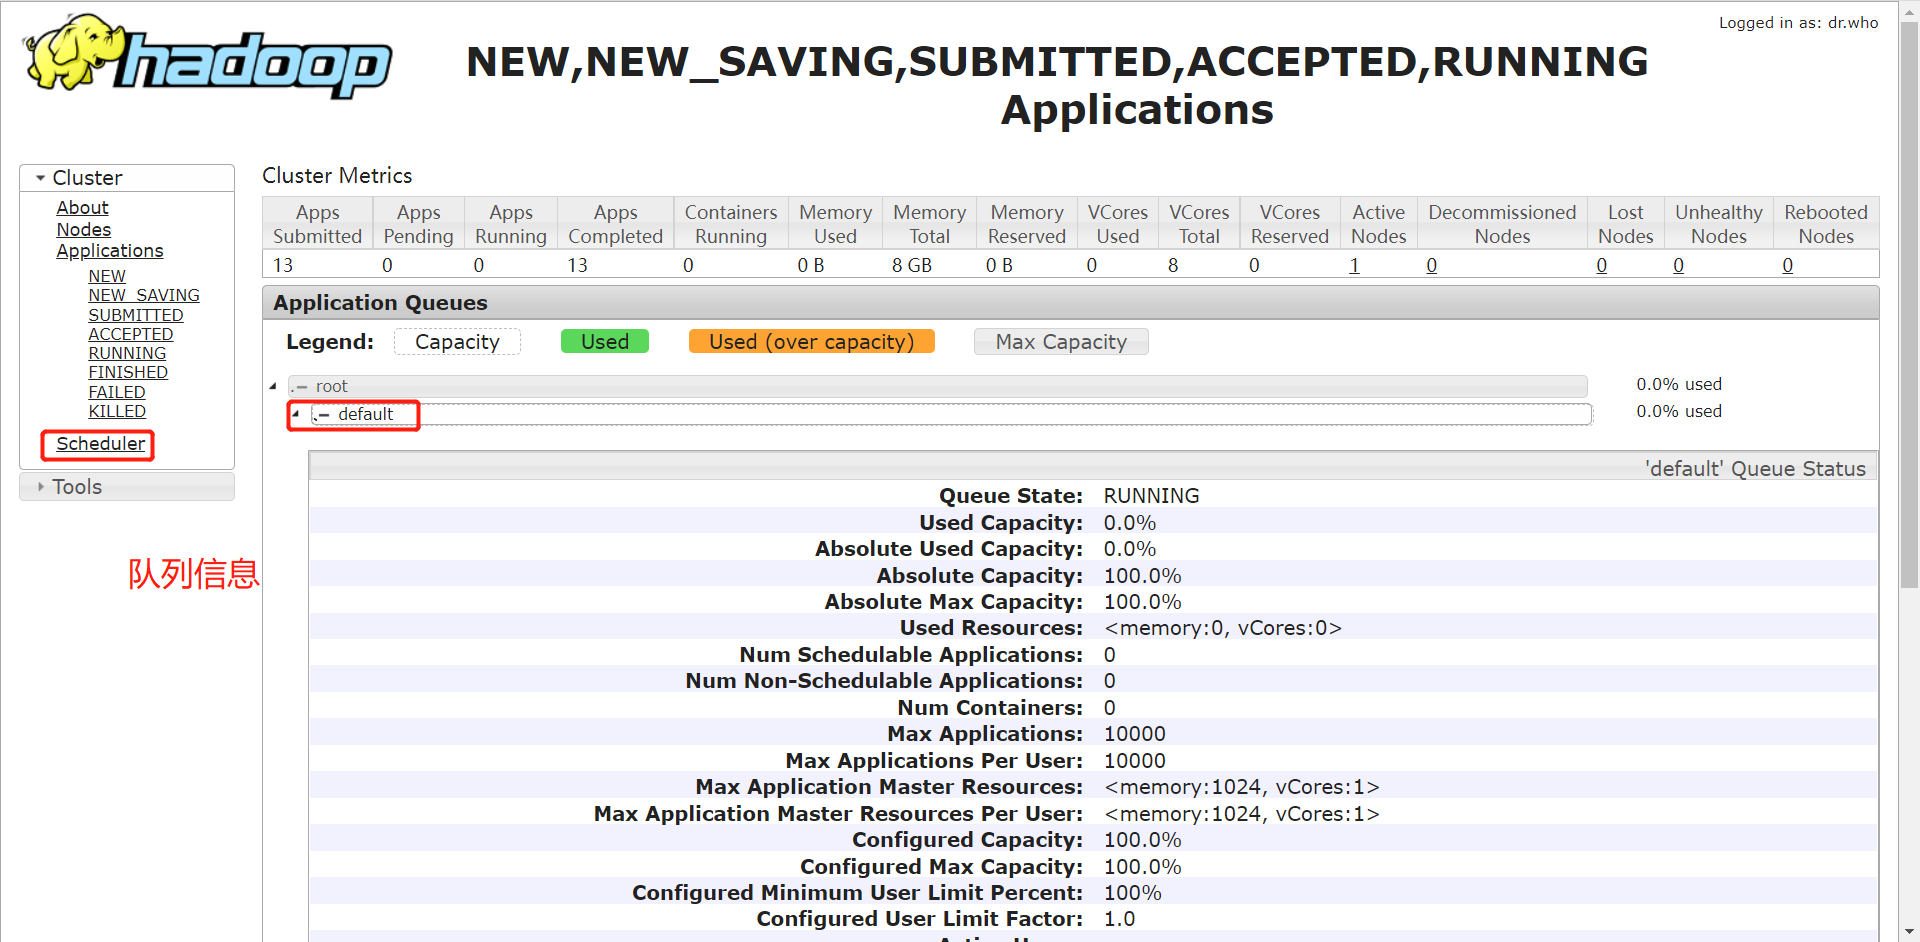Click the Used Resources value

point(1222,628)
